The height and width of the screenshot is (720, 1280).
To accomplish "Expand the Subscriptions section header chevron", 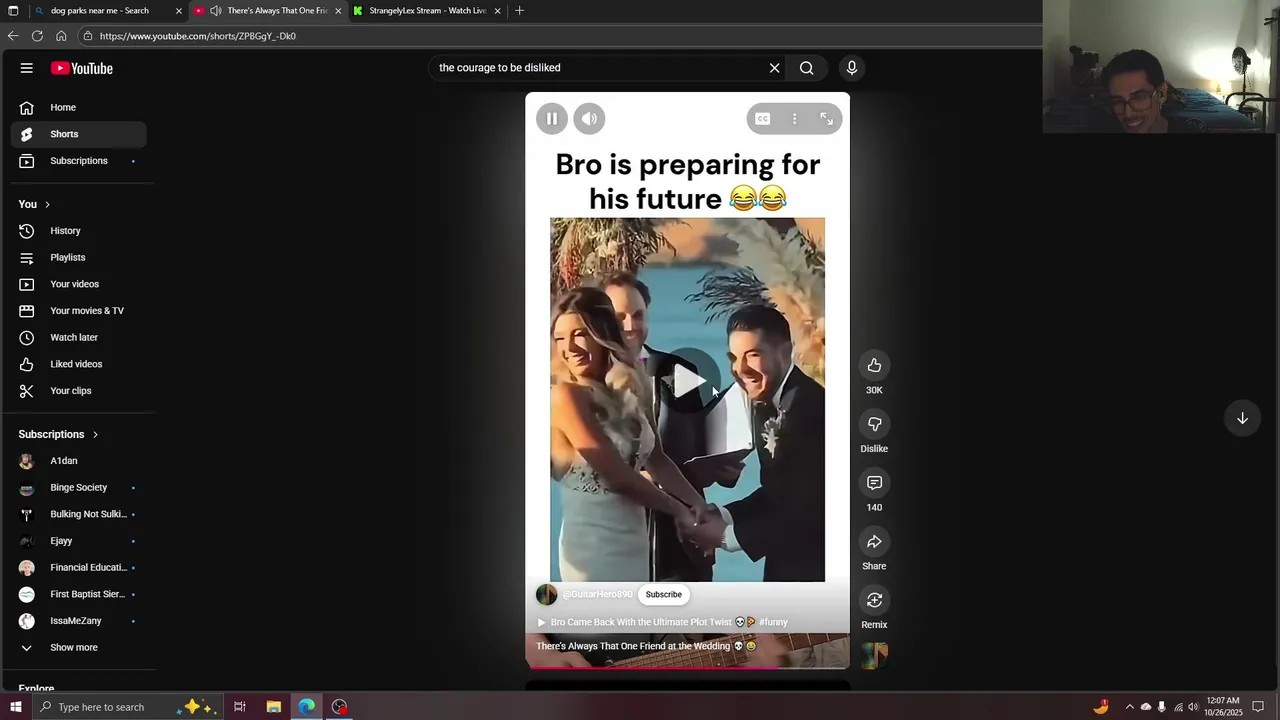I will [x=95, y=434].
